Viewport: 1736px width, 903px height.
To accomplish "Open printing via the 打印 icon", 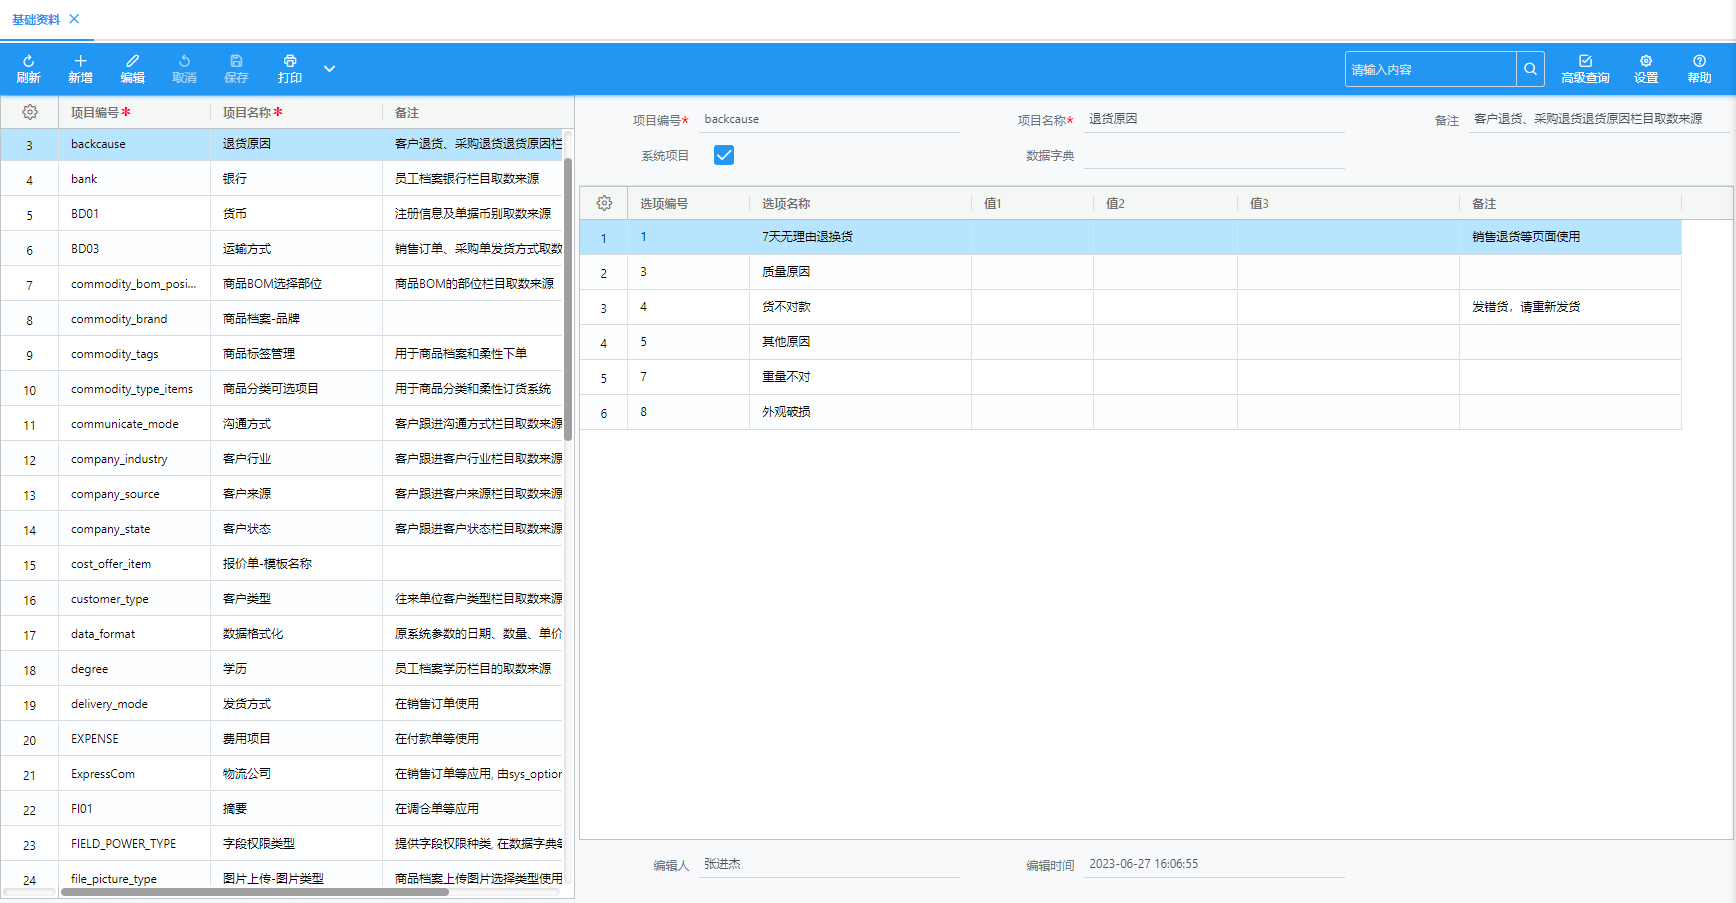I will (x=289, y=68).
